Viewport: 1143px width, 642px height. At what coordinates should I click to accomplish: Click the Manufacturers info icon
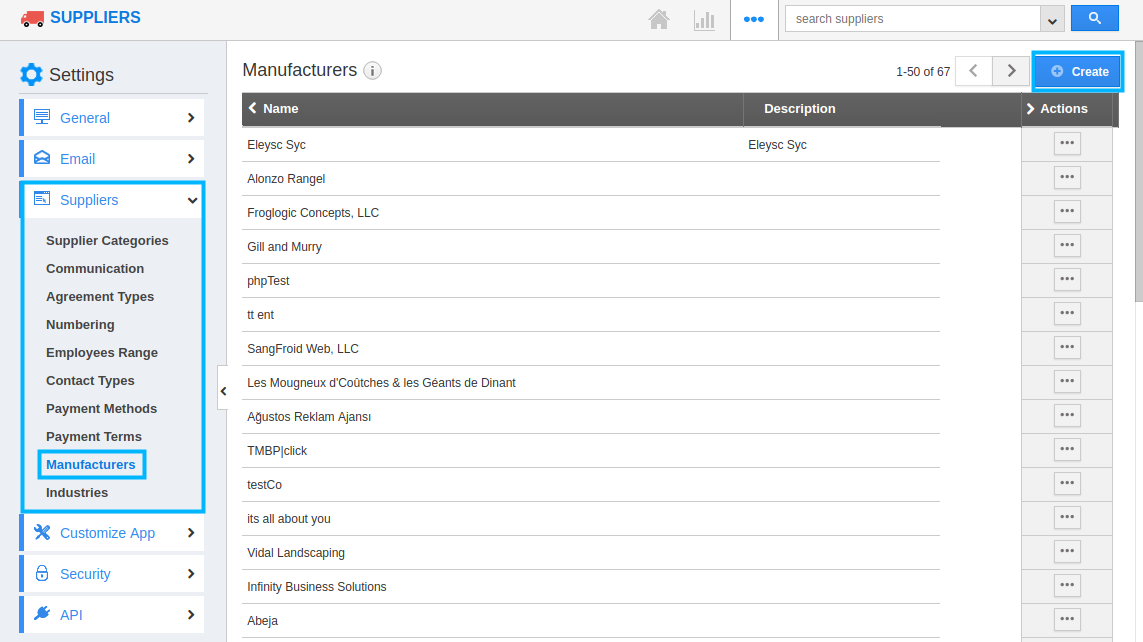coord(372,71)
